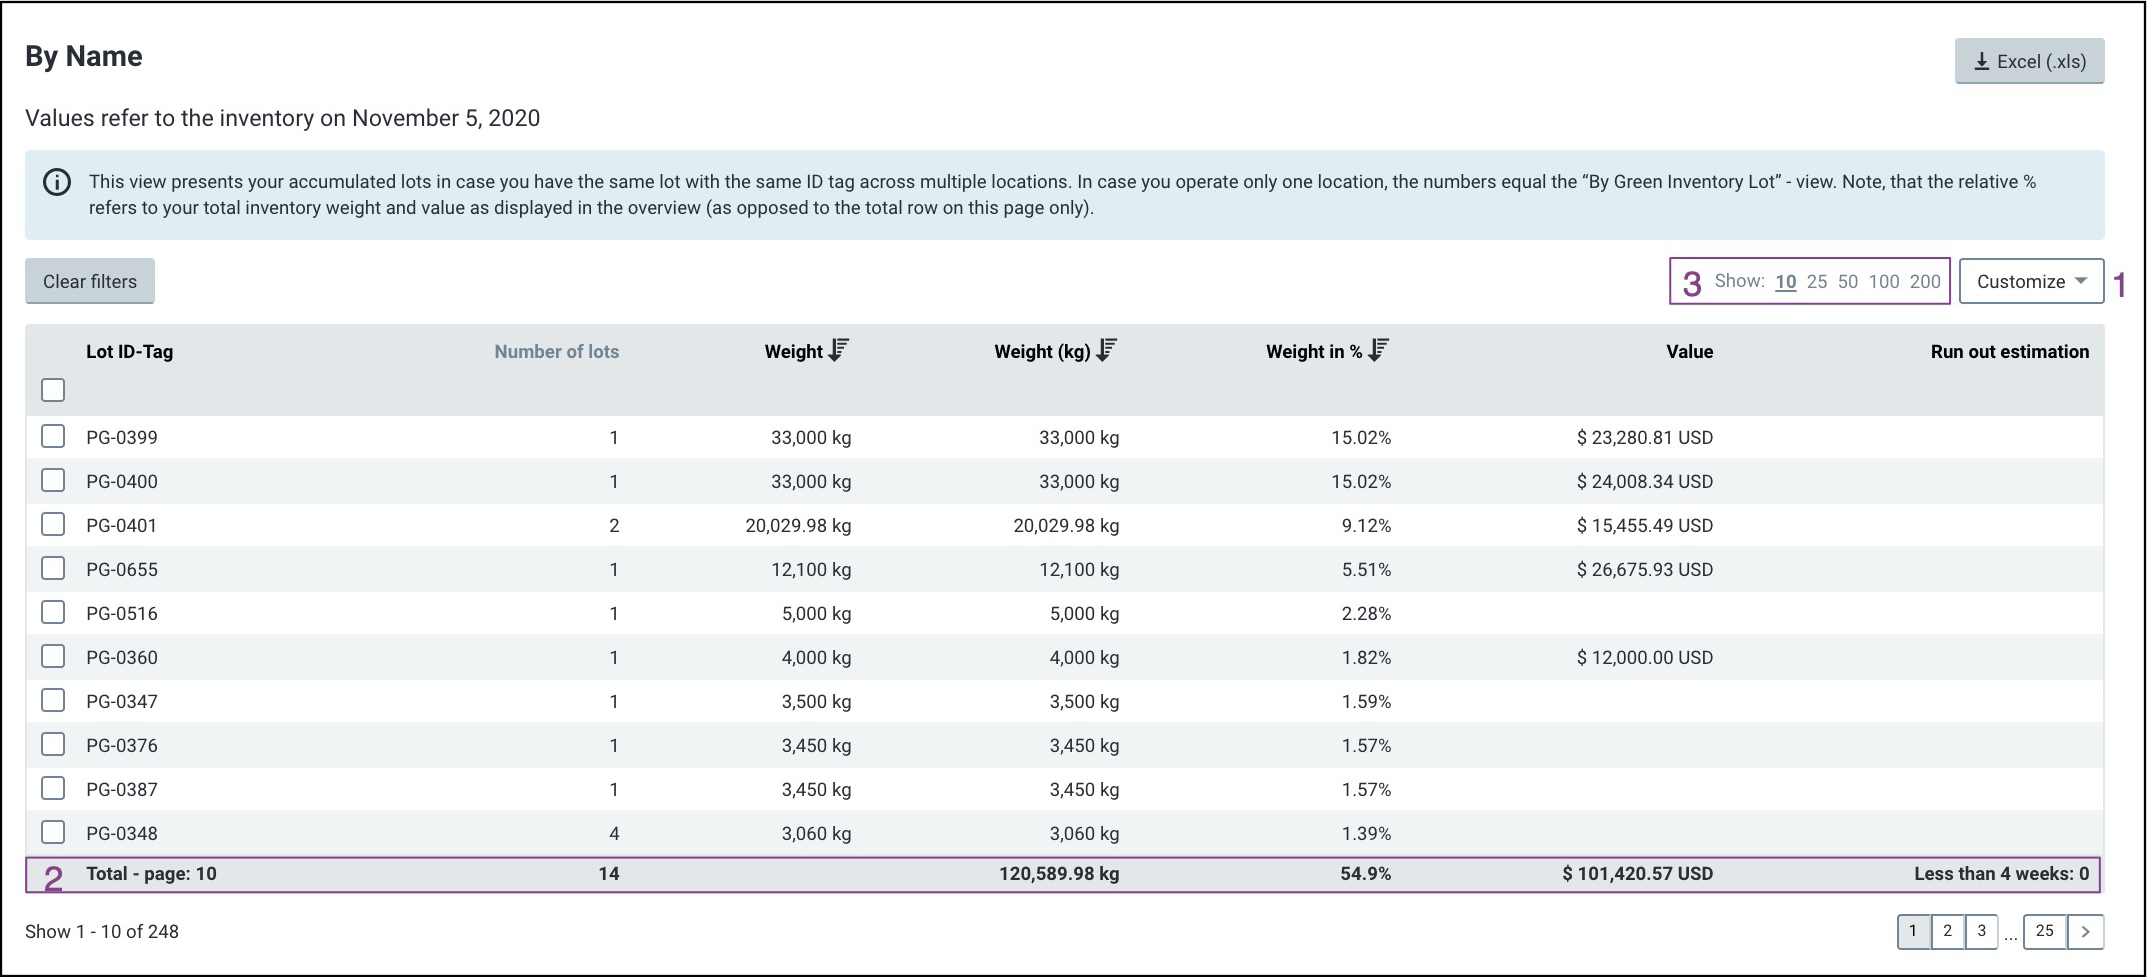2147x977 pixels.
Task: Click the Lot ID-Tag column header
Action: tap(130, 352)
